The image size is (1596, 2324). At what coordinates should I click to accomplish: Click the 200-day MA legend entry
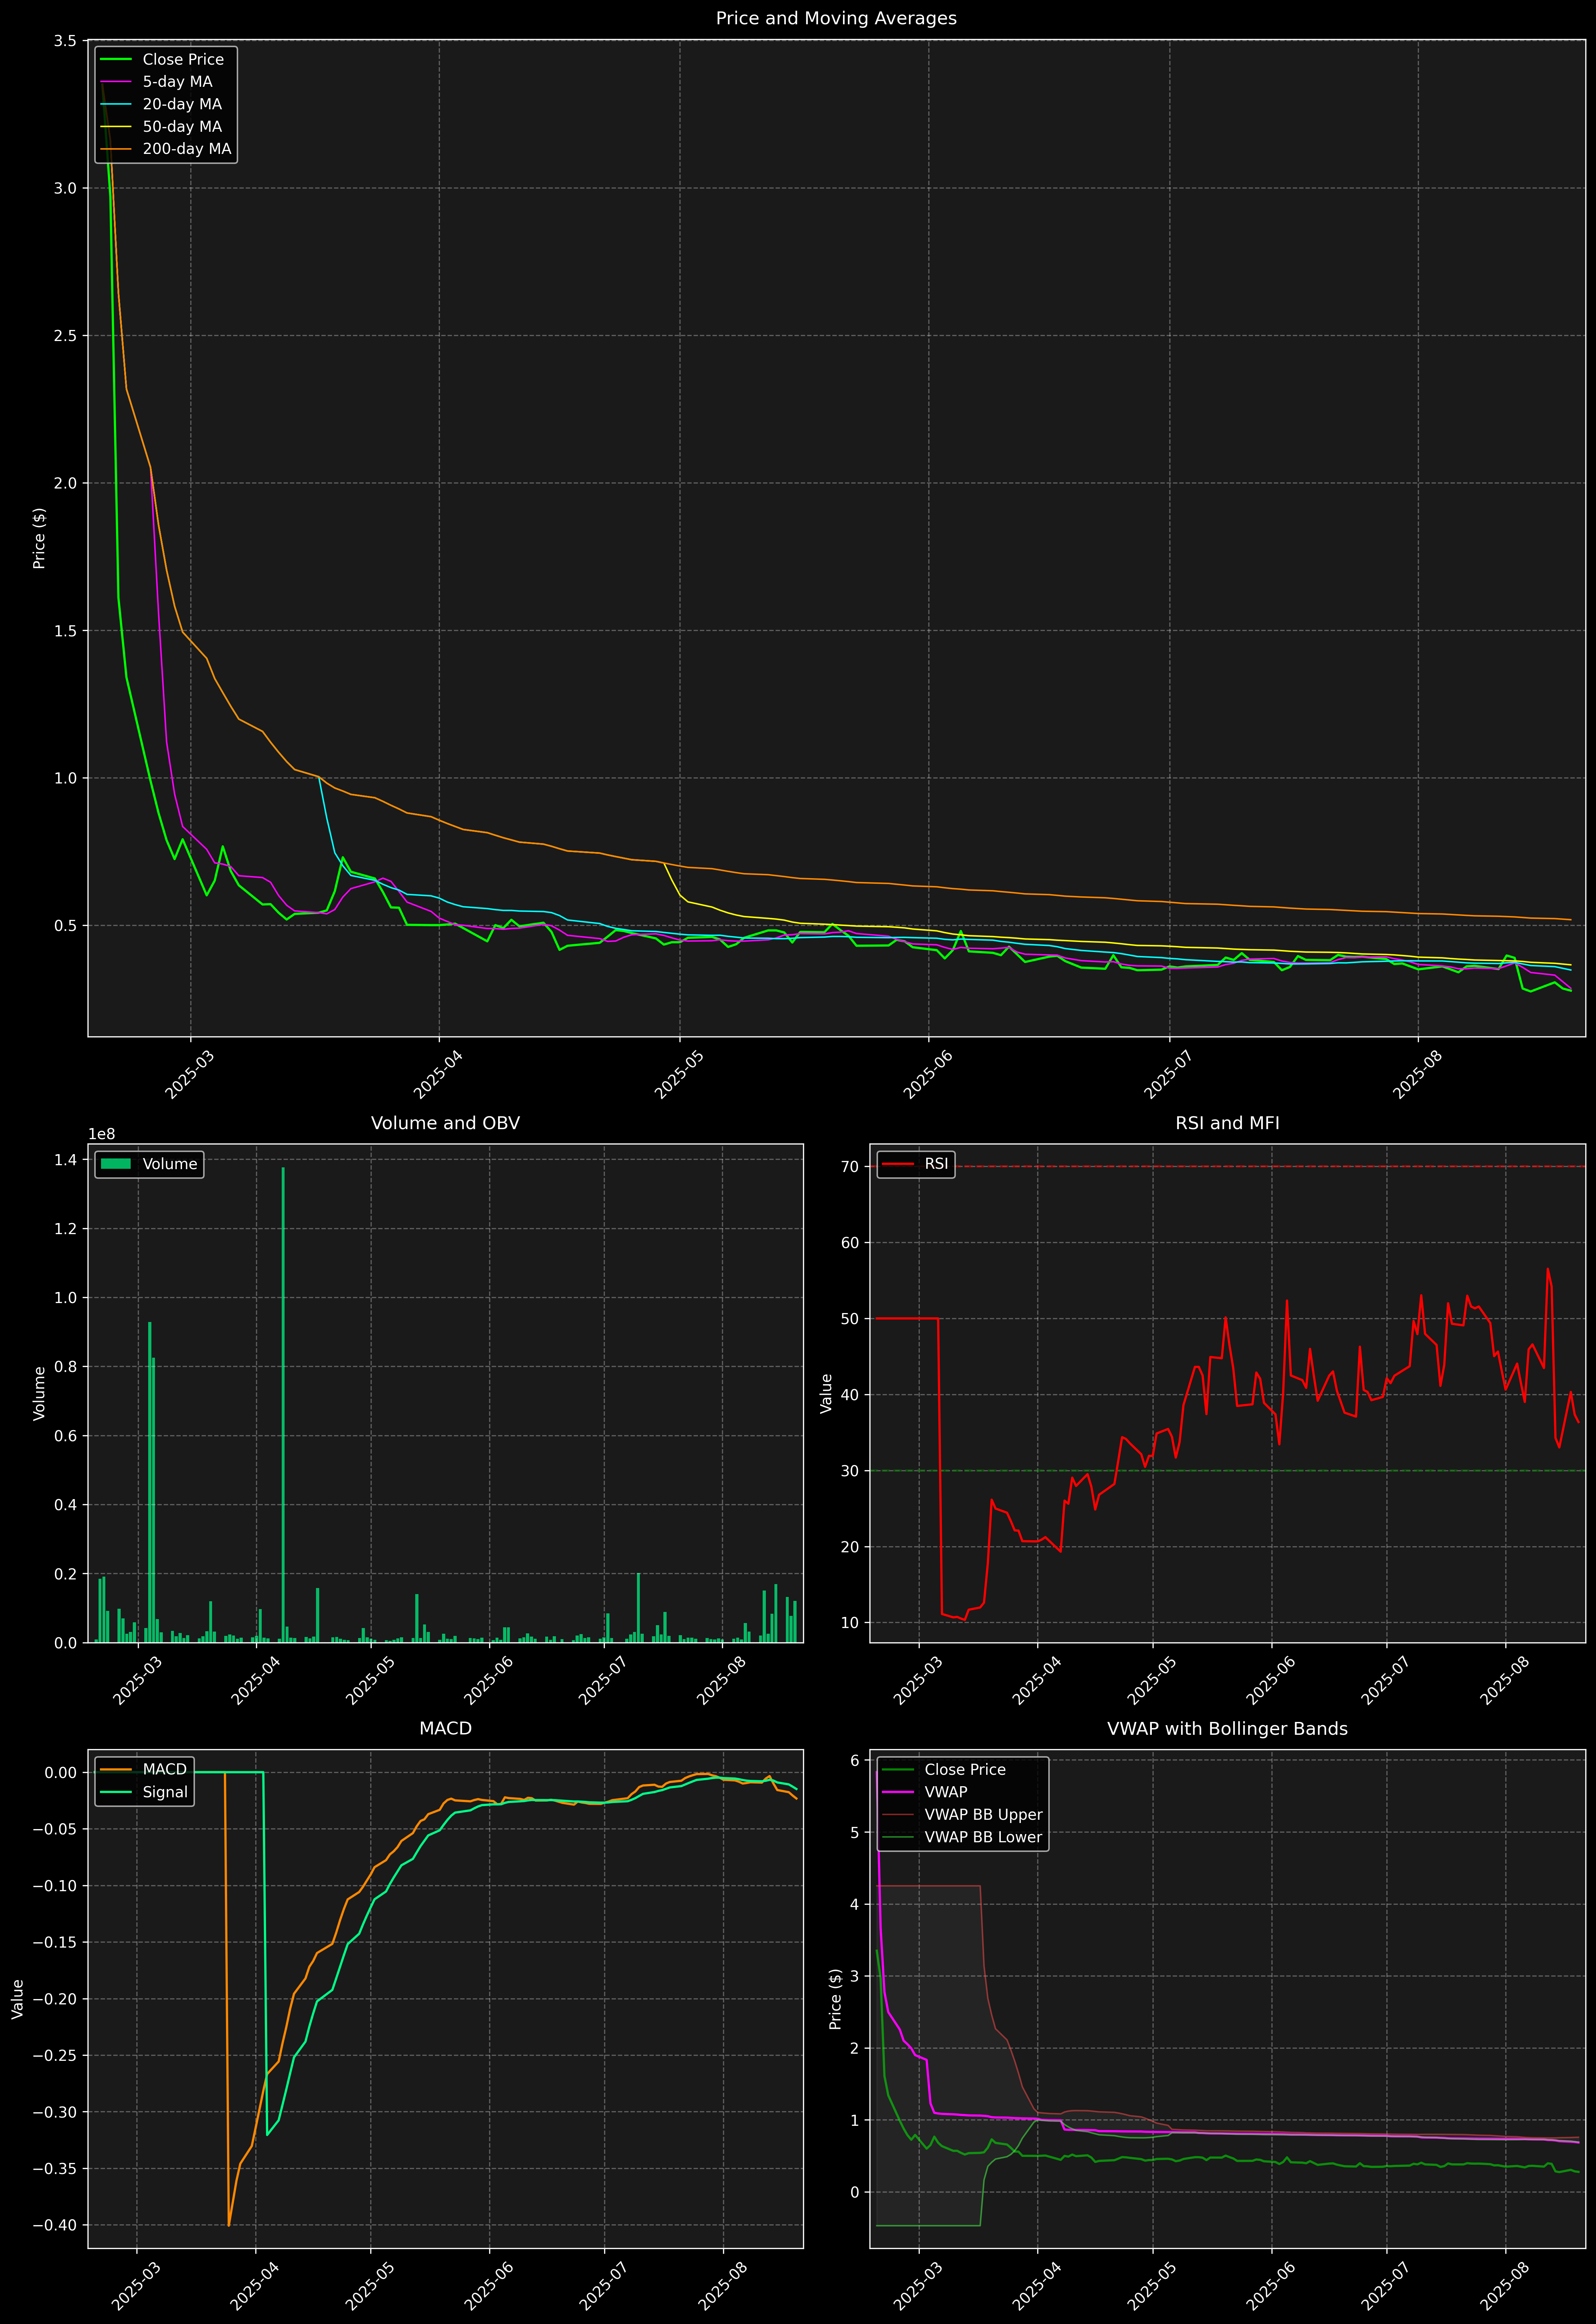tap(186, 149)
